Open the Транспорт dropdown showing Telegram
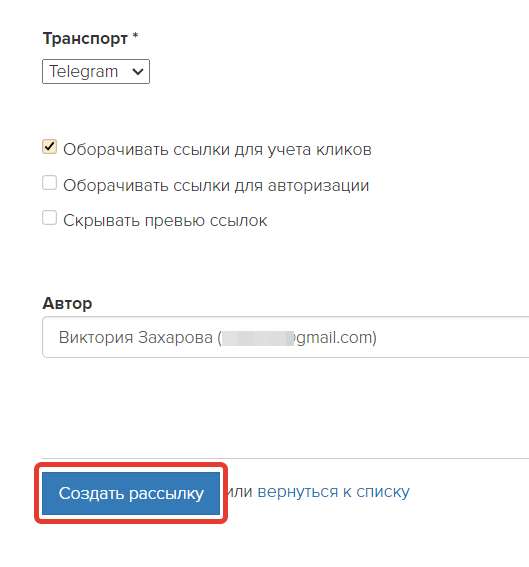The width and height of the screenshot is (529, 567). tap(96, 71)
